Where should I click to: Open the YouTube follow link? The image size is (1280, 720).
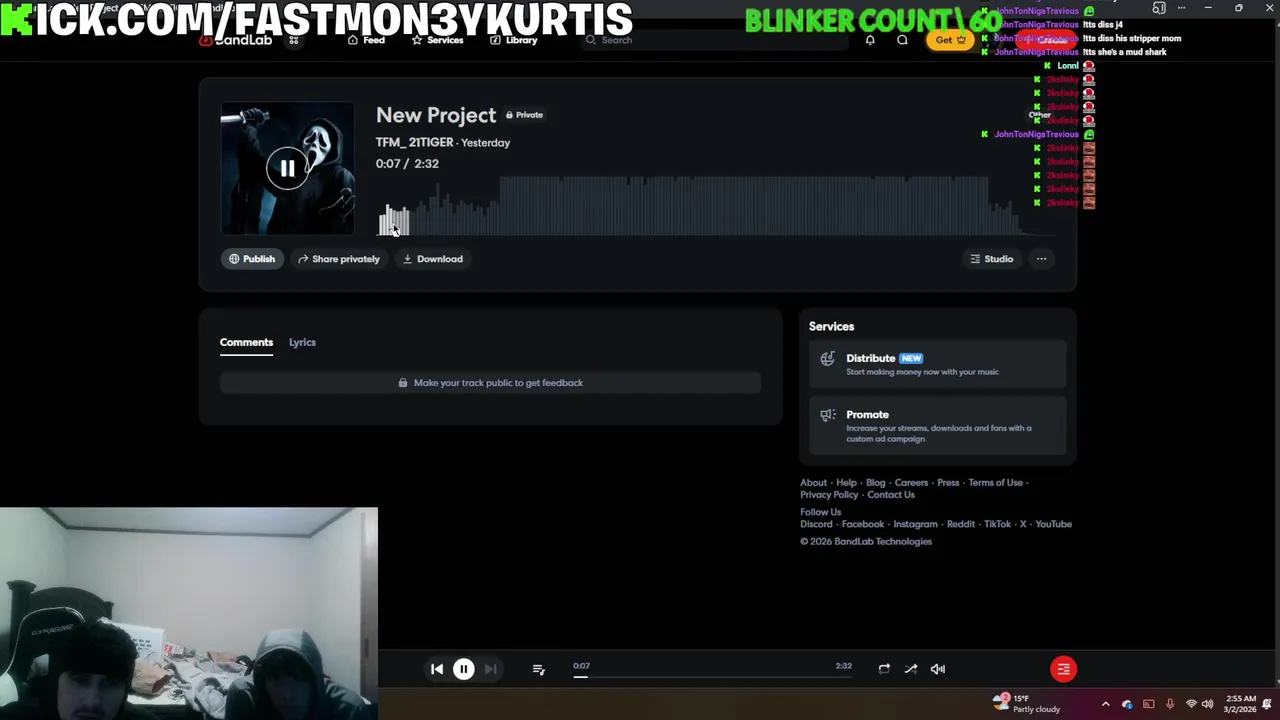pyautogui.click(x=1053, y=524)
